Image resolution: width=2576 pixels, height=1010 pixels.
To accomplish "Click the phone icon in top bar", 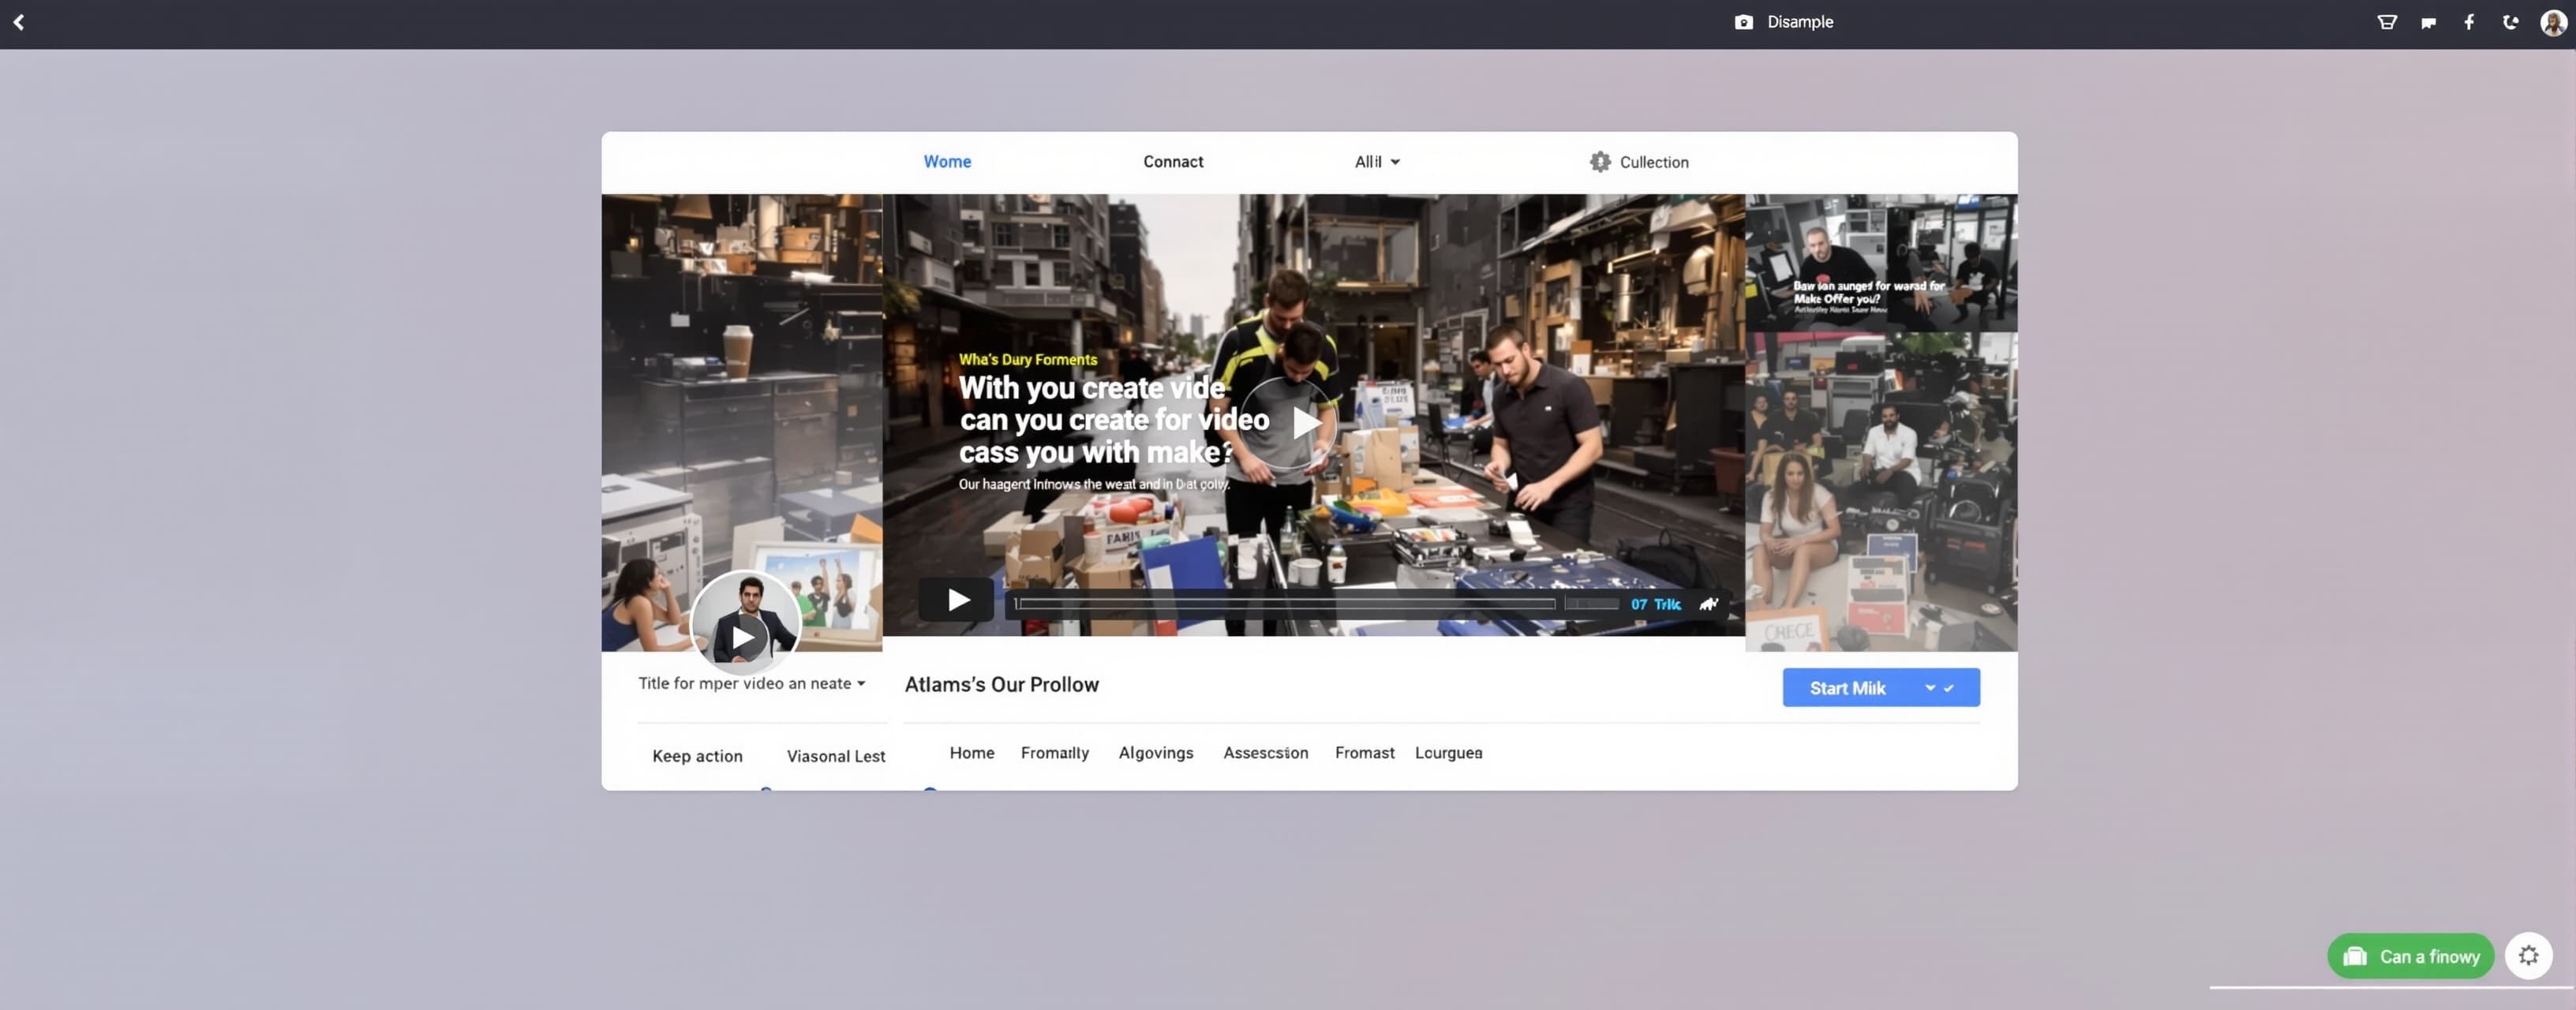I will [x=2510, y=22].
